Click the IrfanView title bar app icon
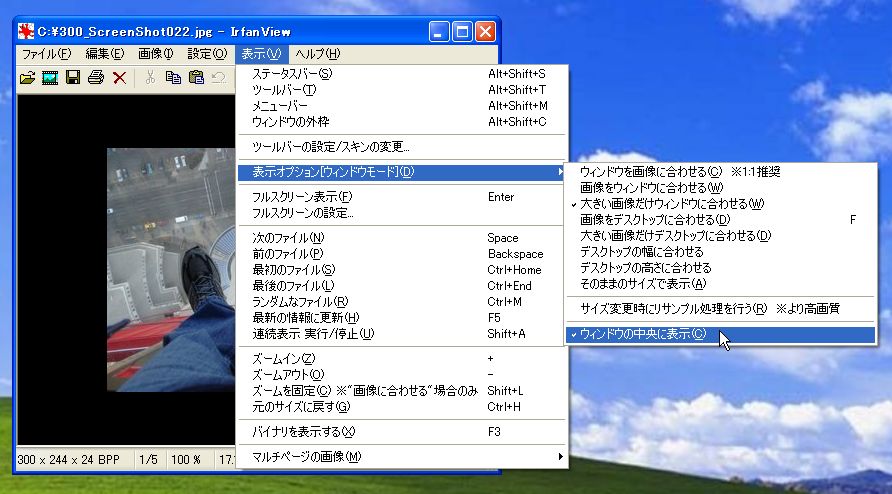Image resolution: width=892 pixels, height=494 pixels. 26,31
